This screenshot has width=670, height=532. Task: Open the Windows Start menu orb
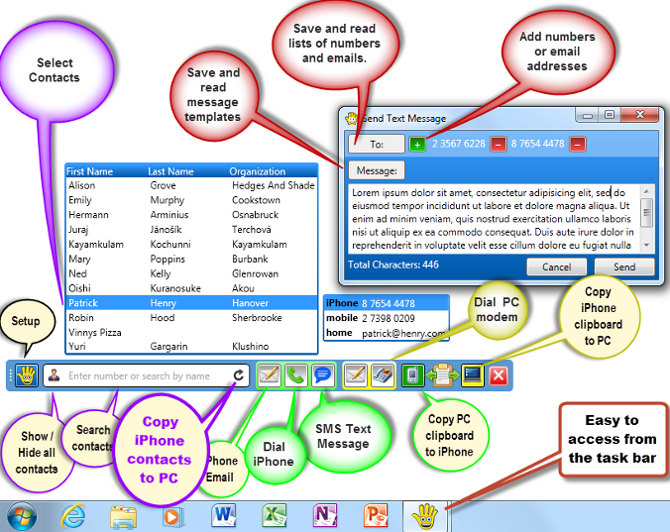22,517
